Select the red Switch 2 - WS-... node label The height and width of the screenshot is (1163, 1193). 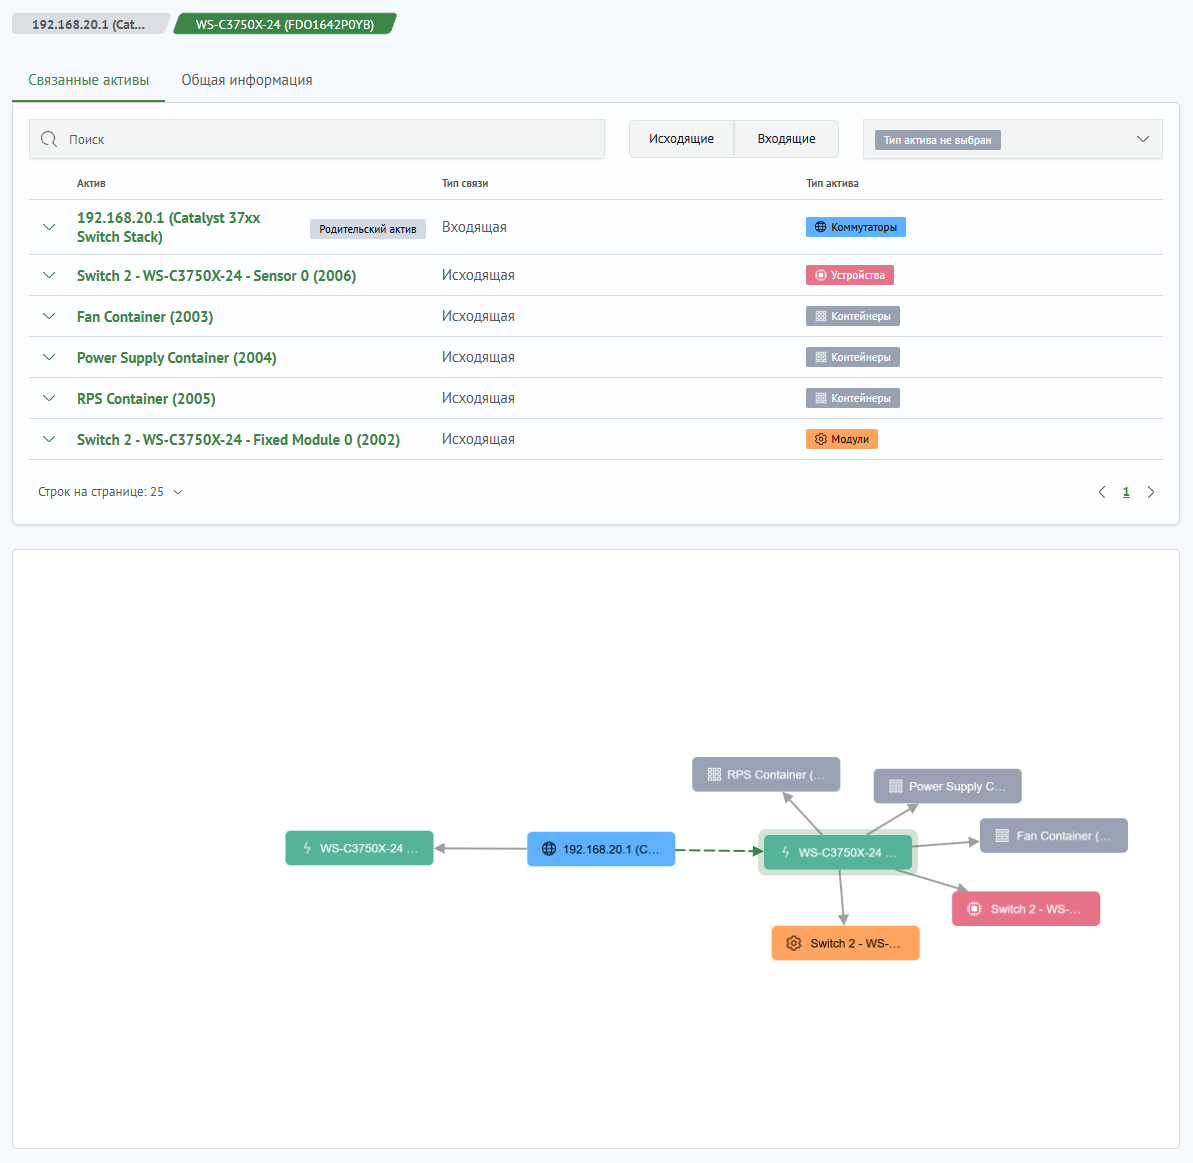click(x=1036, y=909)
